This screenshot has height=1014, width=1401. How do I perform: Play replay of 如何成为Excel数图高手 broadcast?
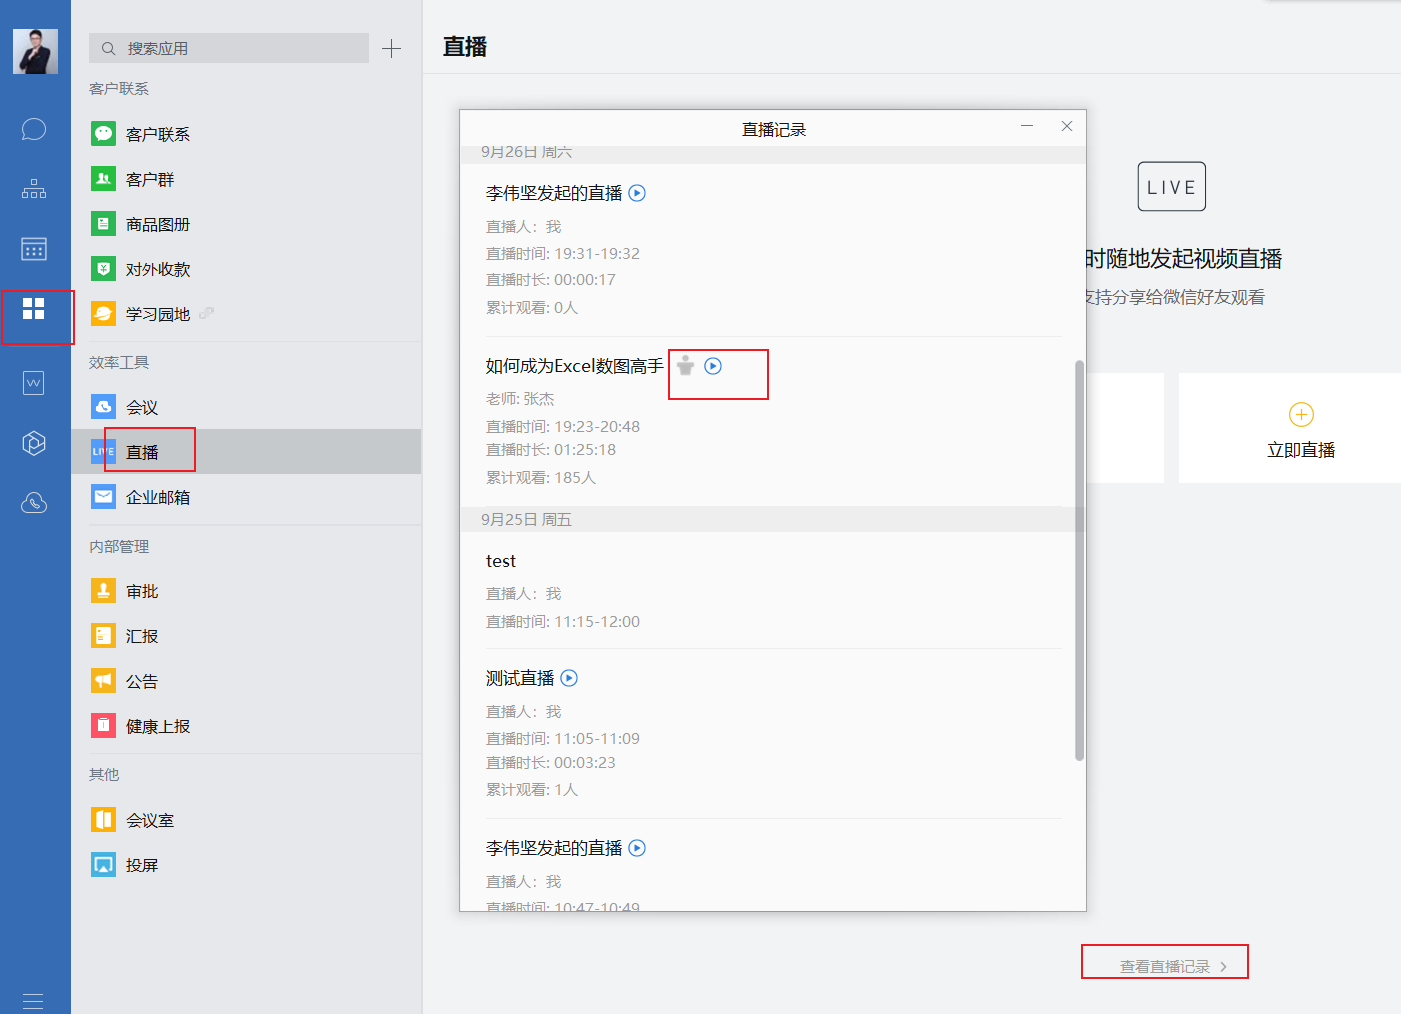pos(713,366)
